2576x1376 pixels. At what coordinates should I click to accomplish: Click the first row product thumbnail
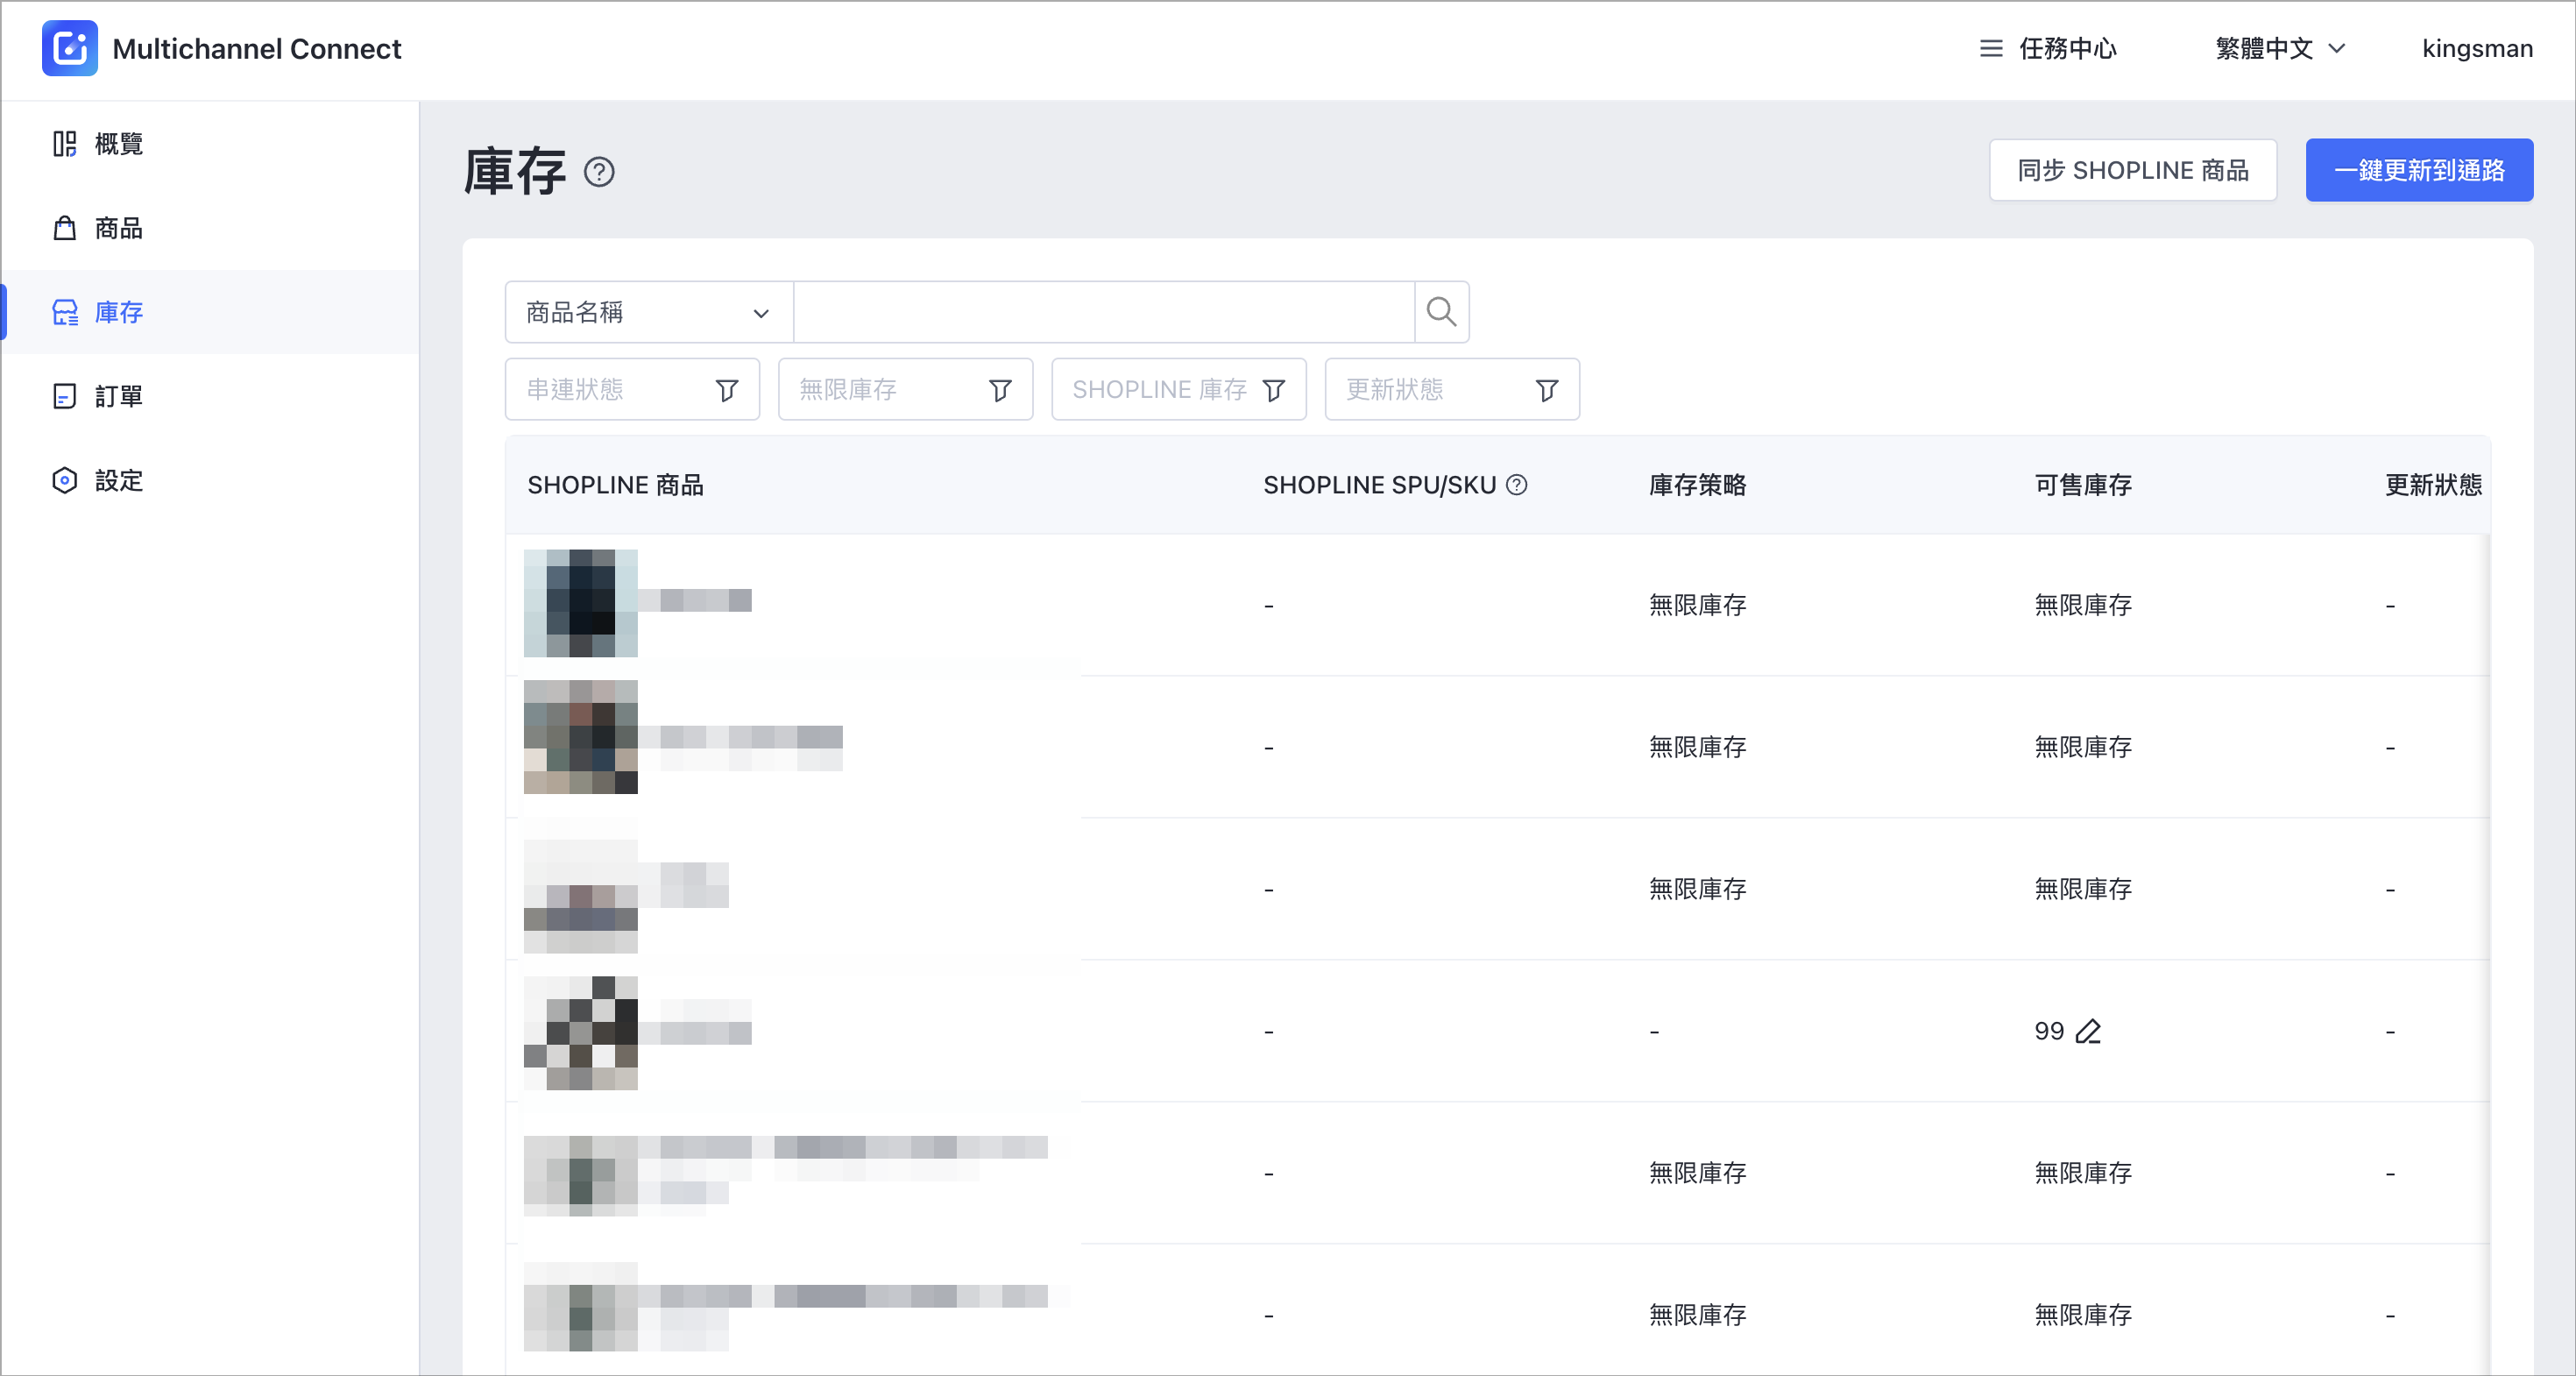click(x=581, y=603)
